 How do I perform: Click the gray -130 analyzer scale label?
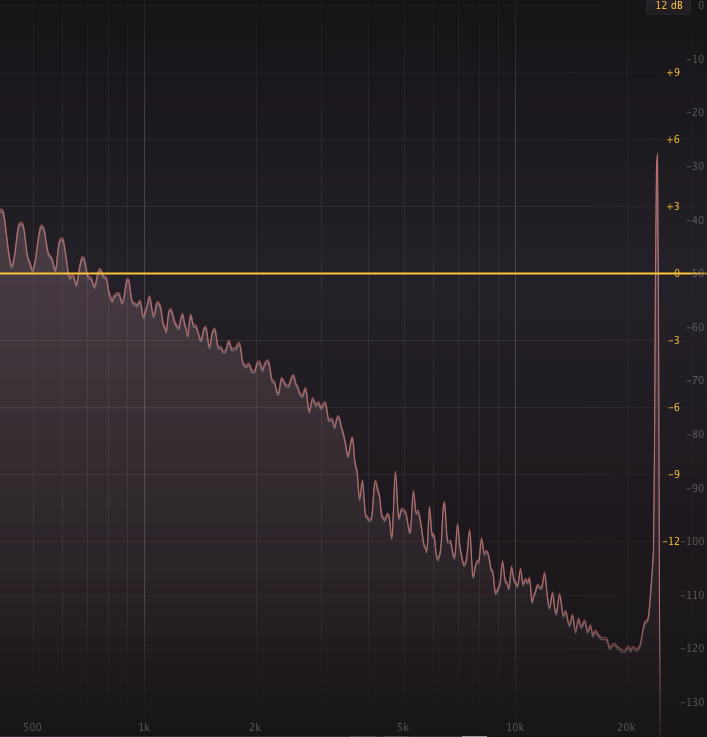(x=692, y=703)
